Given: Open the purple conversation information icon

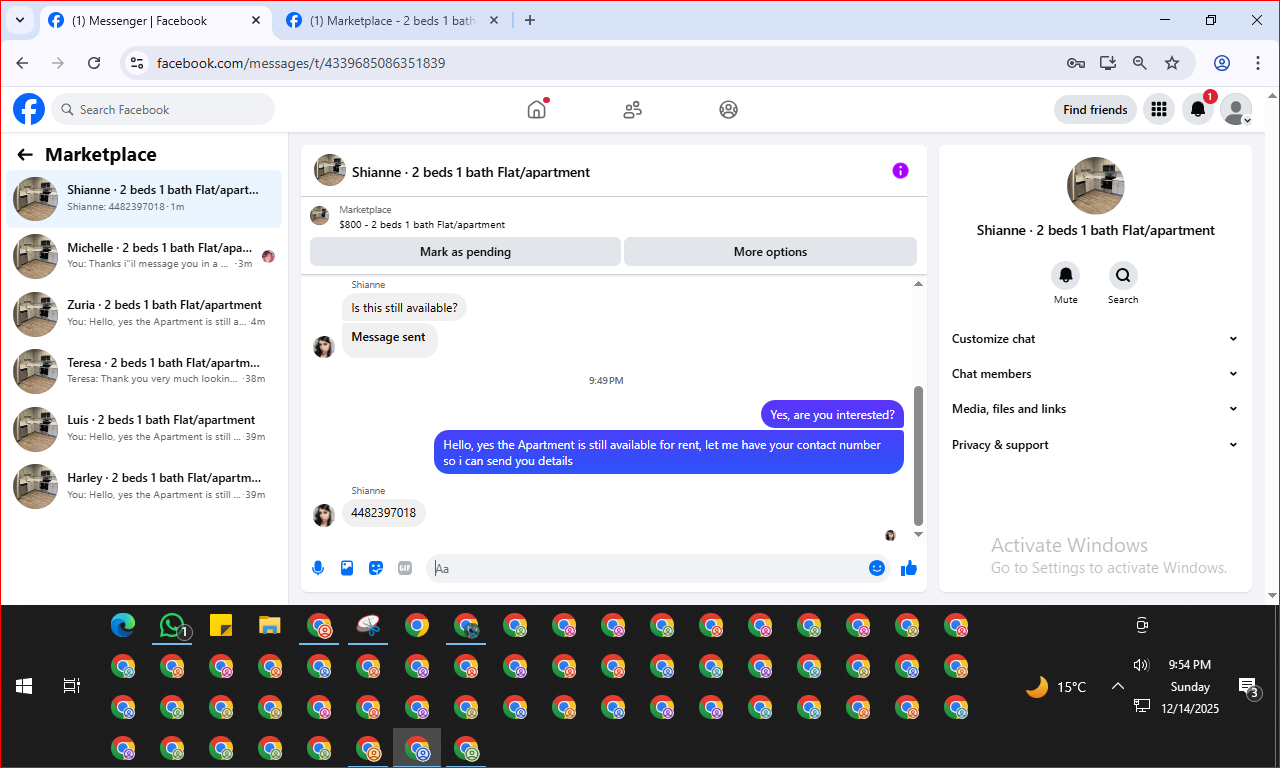Looking at the screenshot, I should [900, 171].
